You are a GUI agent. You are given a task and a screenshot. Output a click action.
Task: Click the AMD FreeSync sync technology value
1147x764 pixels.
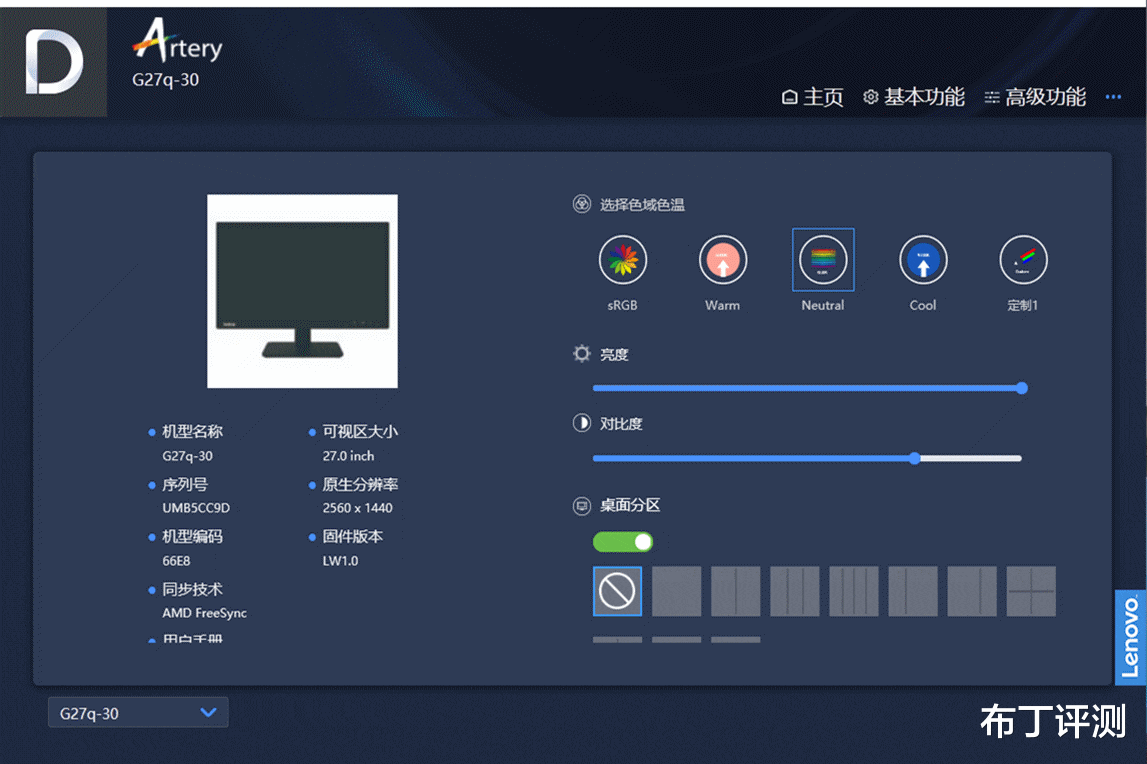tap(204, 613)
